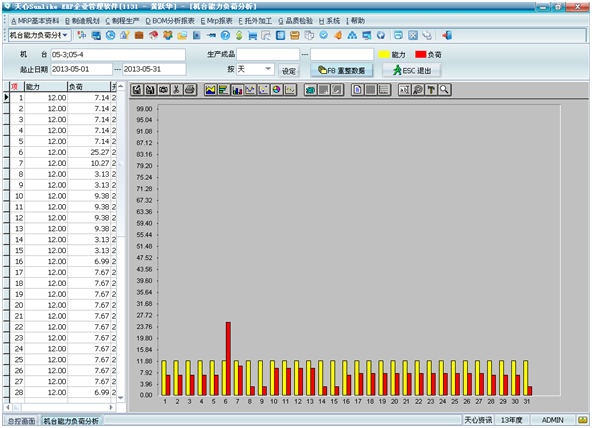
Task: Open the D BOM分析报表 menu
Action: pos(170,21)
